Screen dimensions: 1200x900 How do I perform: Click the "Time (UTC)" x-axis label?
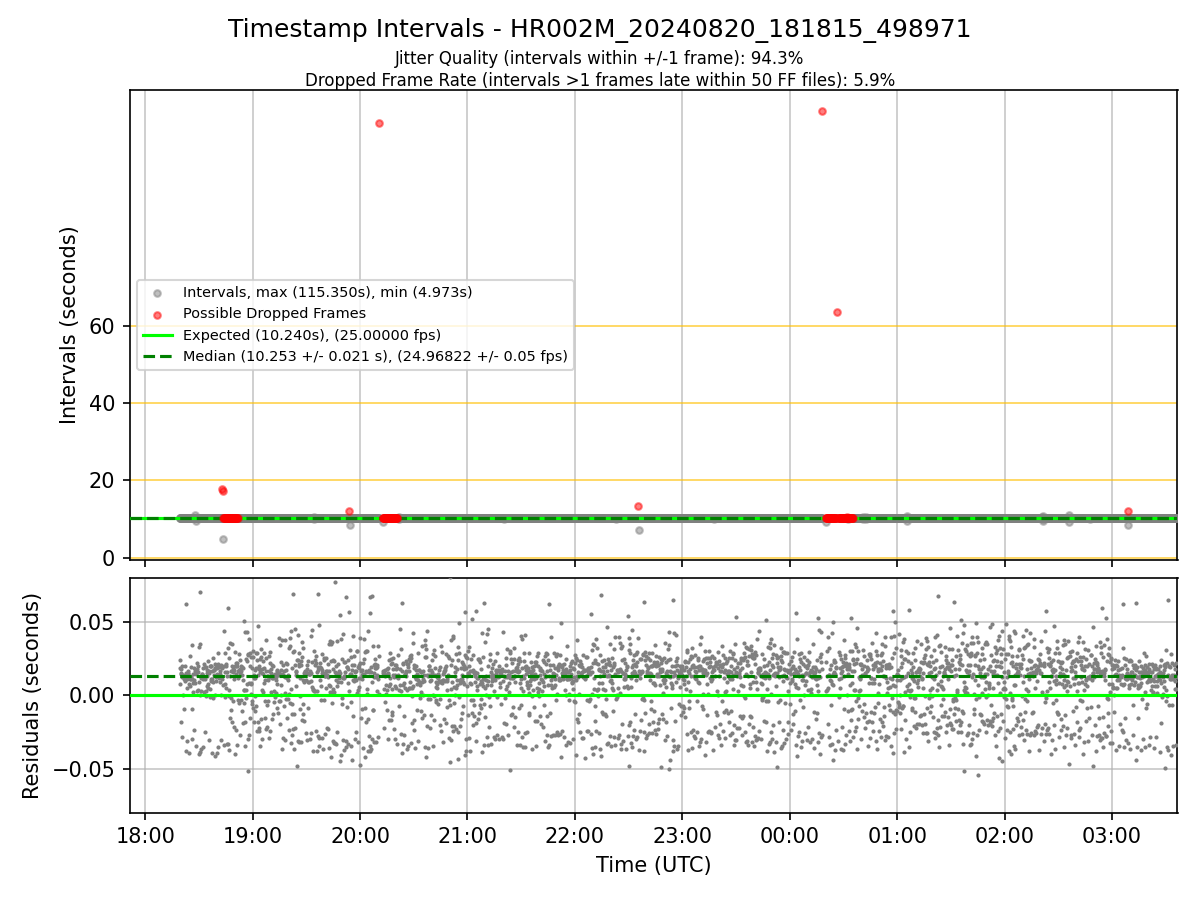point(653,865)
